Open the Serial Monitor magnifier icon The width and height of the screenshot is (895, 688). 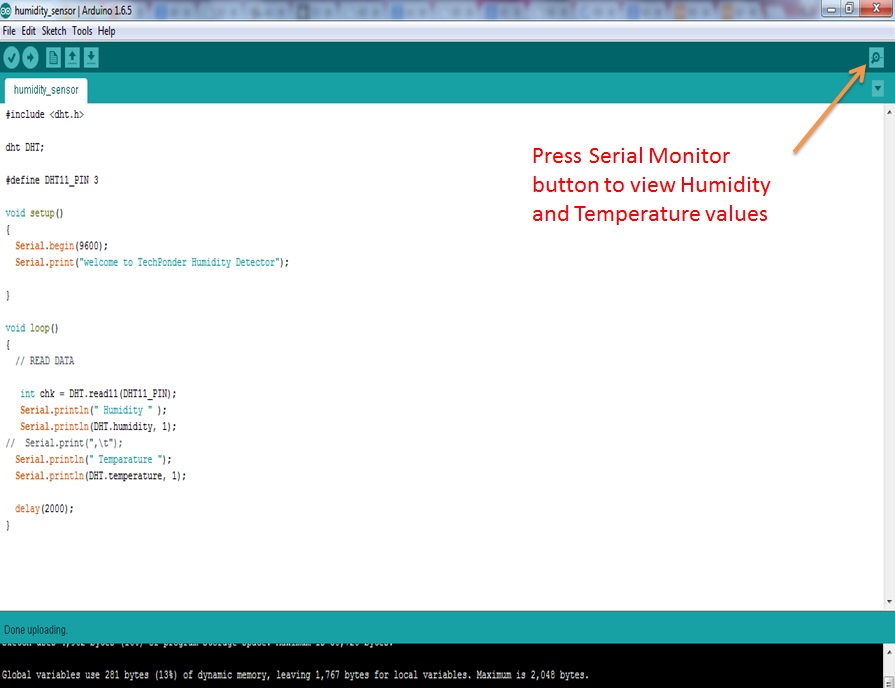pyautogui.click(x=876, y=58)
